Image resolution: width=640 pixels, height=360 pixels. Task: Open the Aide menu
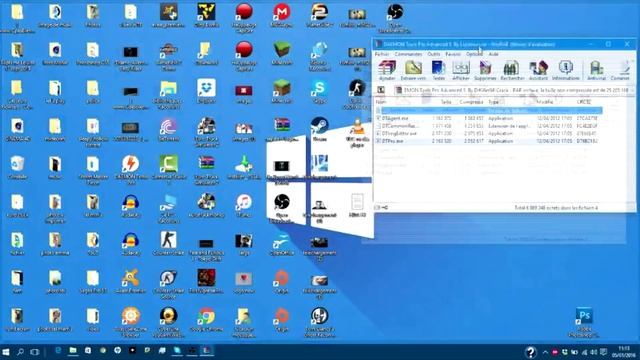[x=493, y=54]
